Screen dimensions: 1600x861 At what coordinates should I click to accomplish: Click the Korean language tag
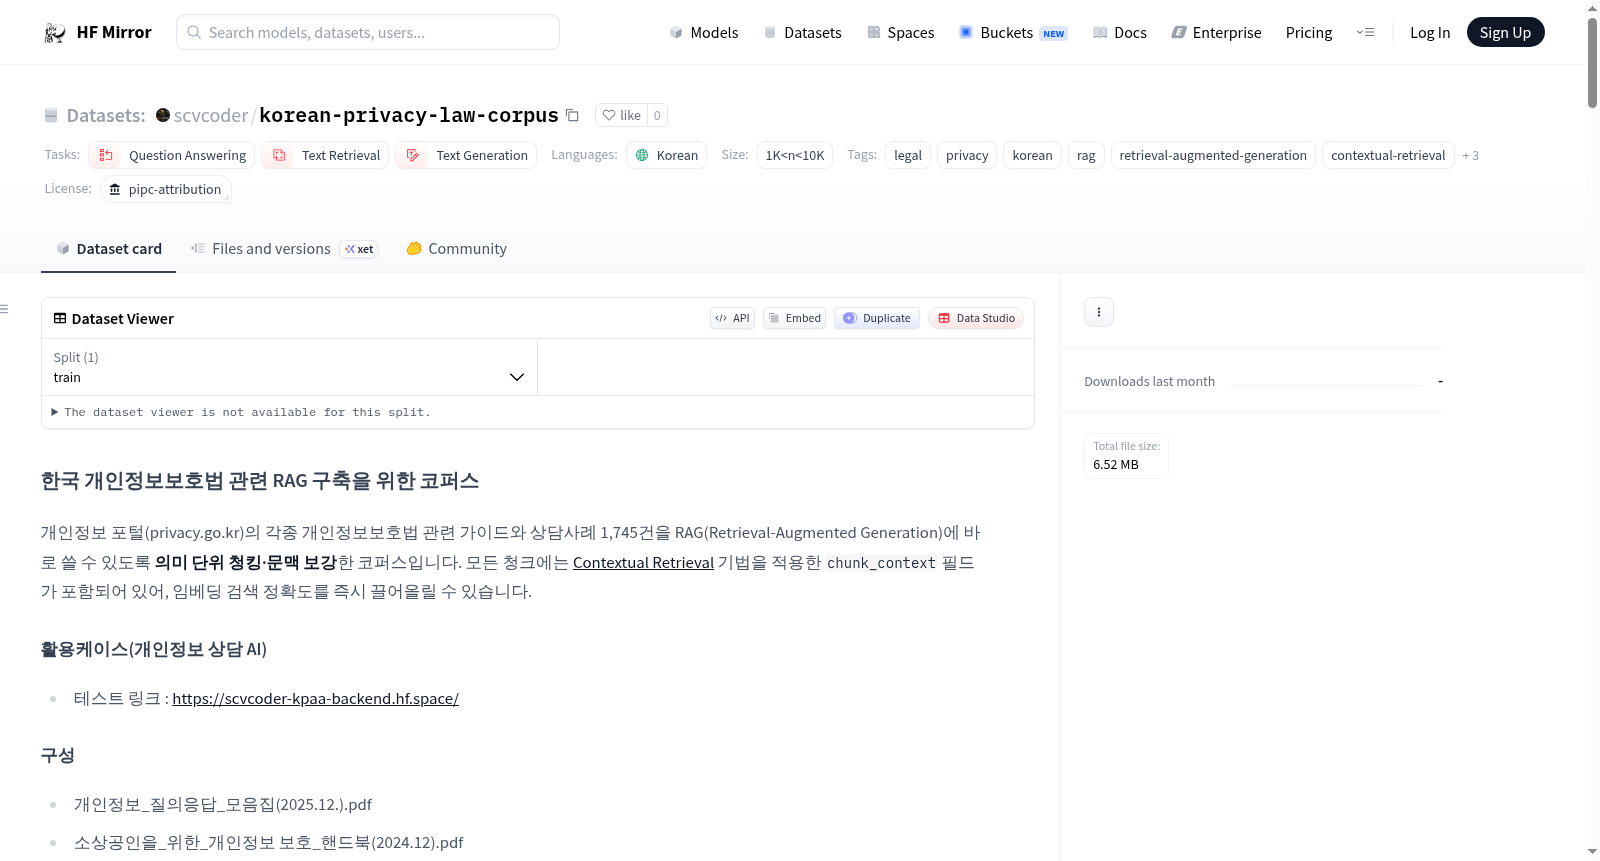pos(666,155)
